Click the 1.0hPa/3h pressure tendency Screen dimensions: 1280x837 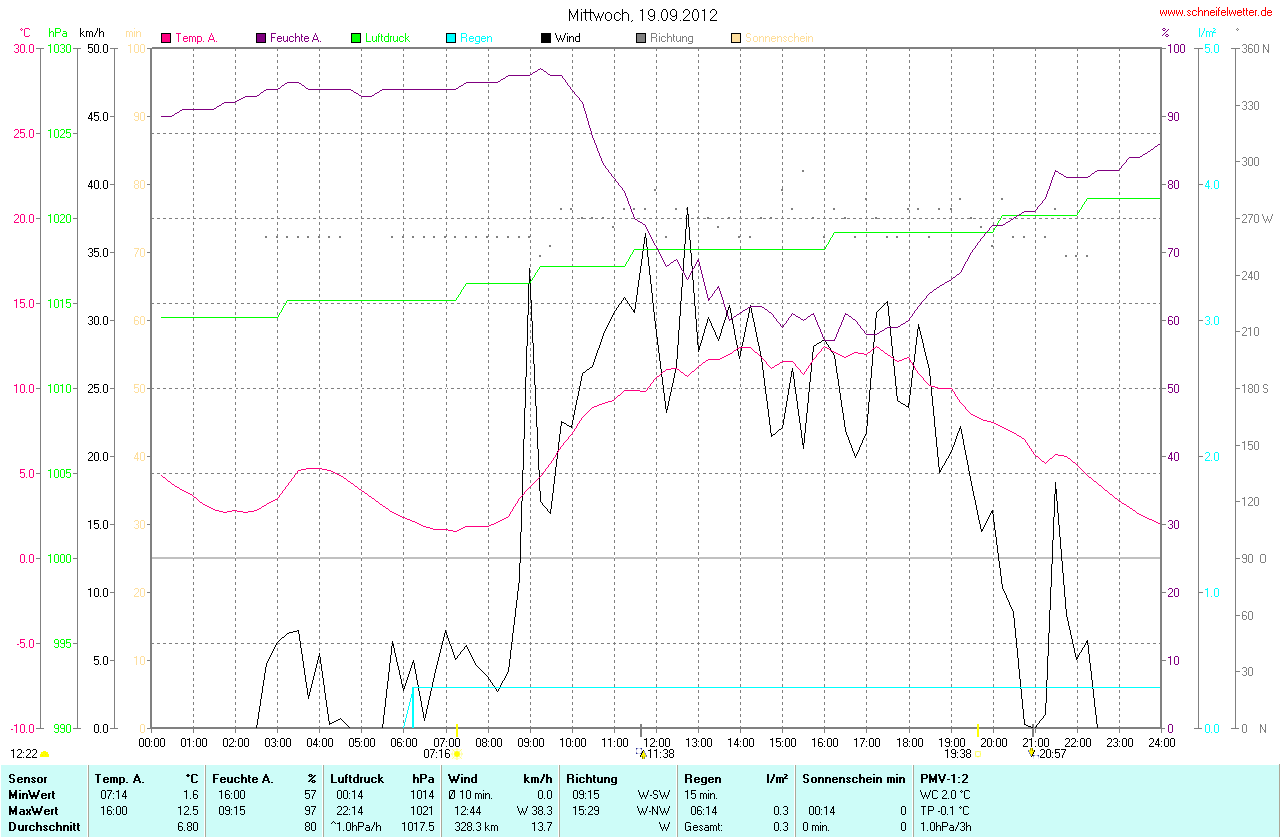tap(947, 827)
